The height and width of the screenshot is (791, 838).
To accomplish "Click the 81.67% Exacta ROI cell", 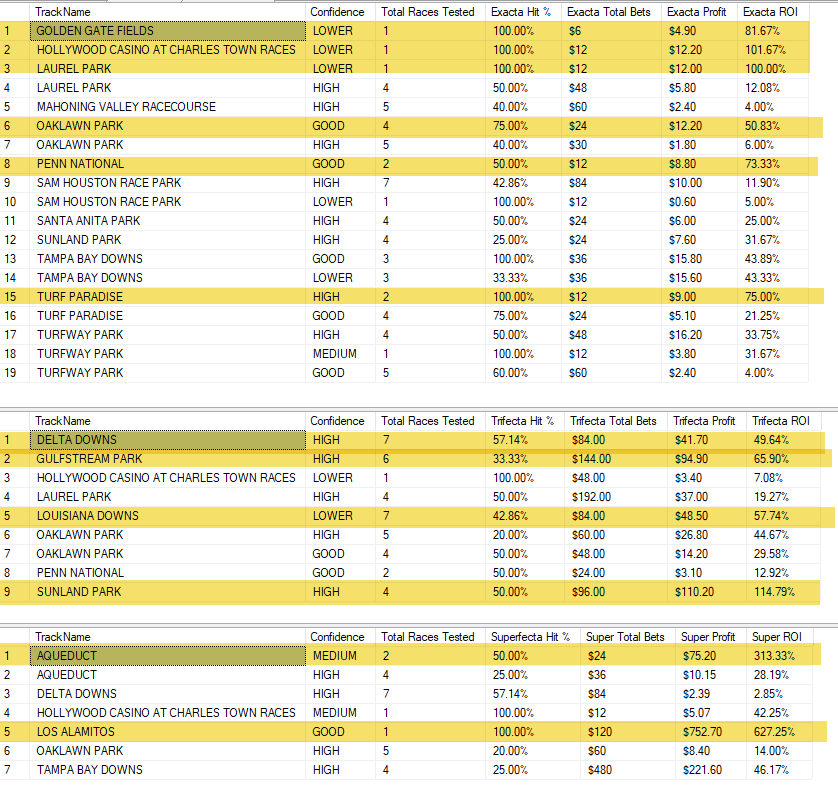I will [772, 31].
